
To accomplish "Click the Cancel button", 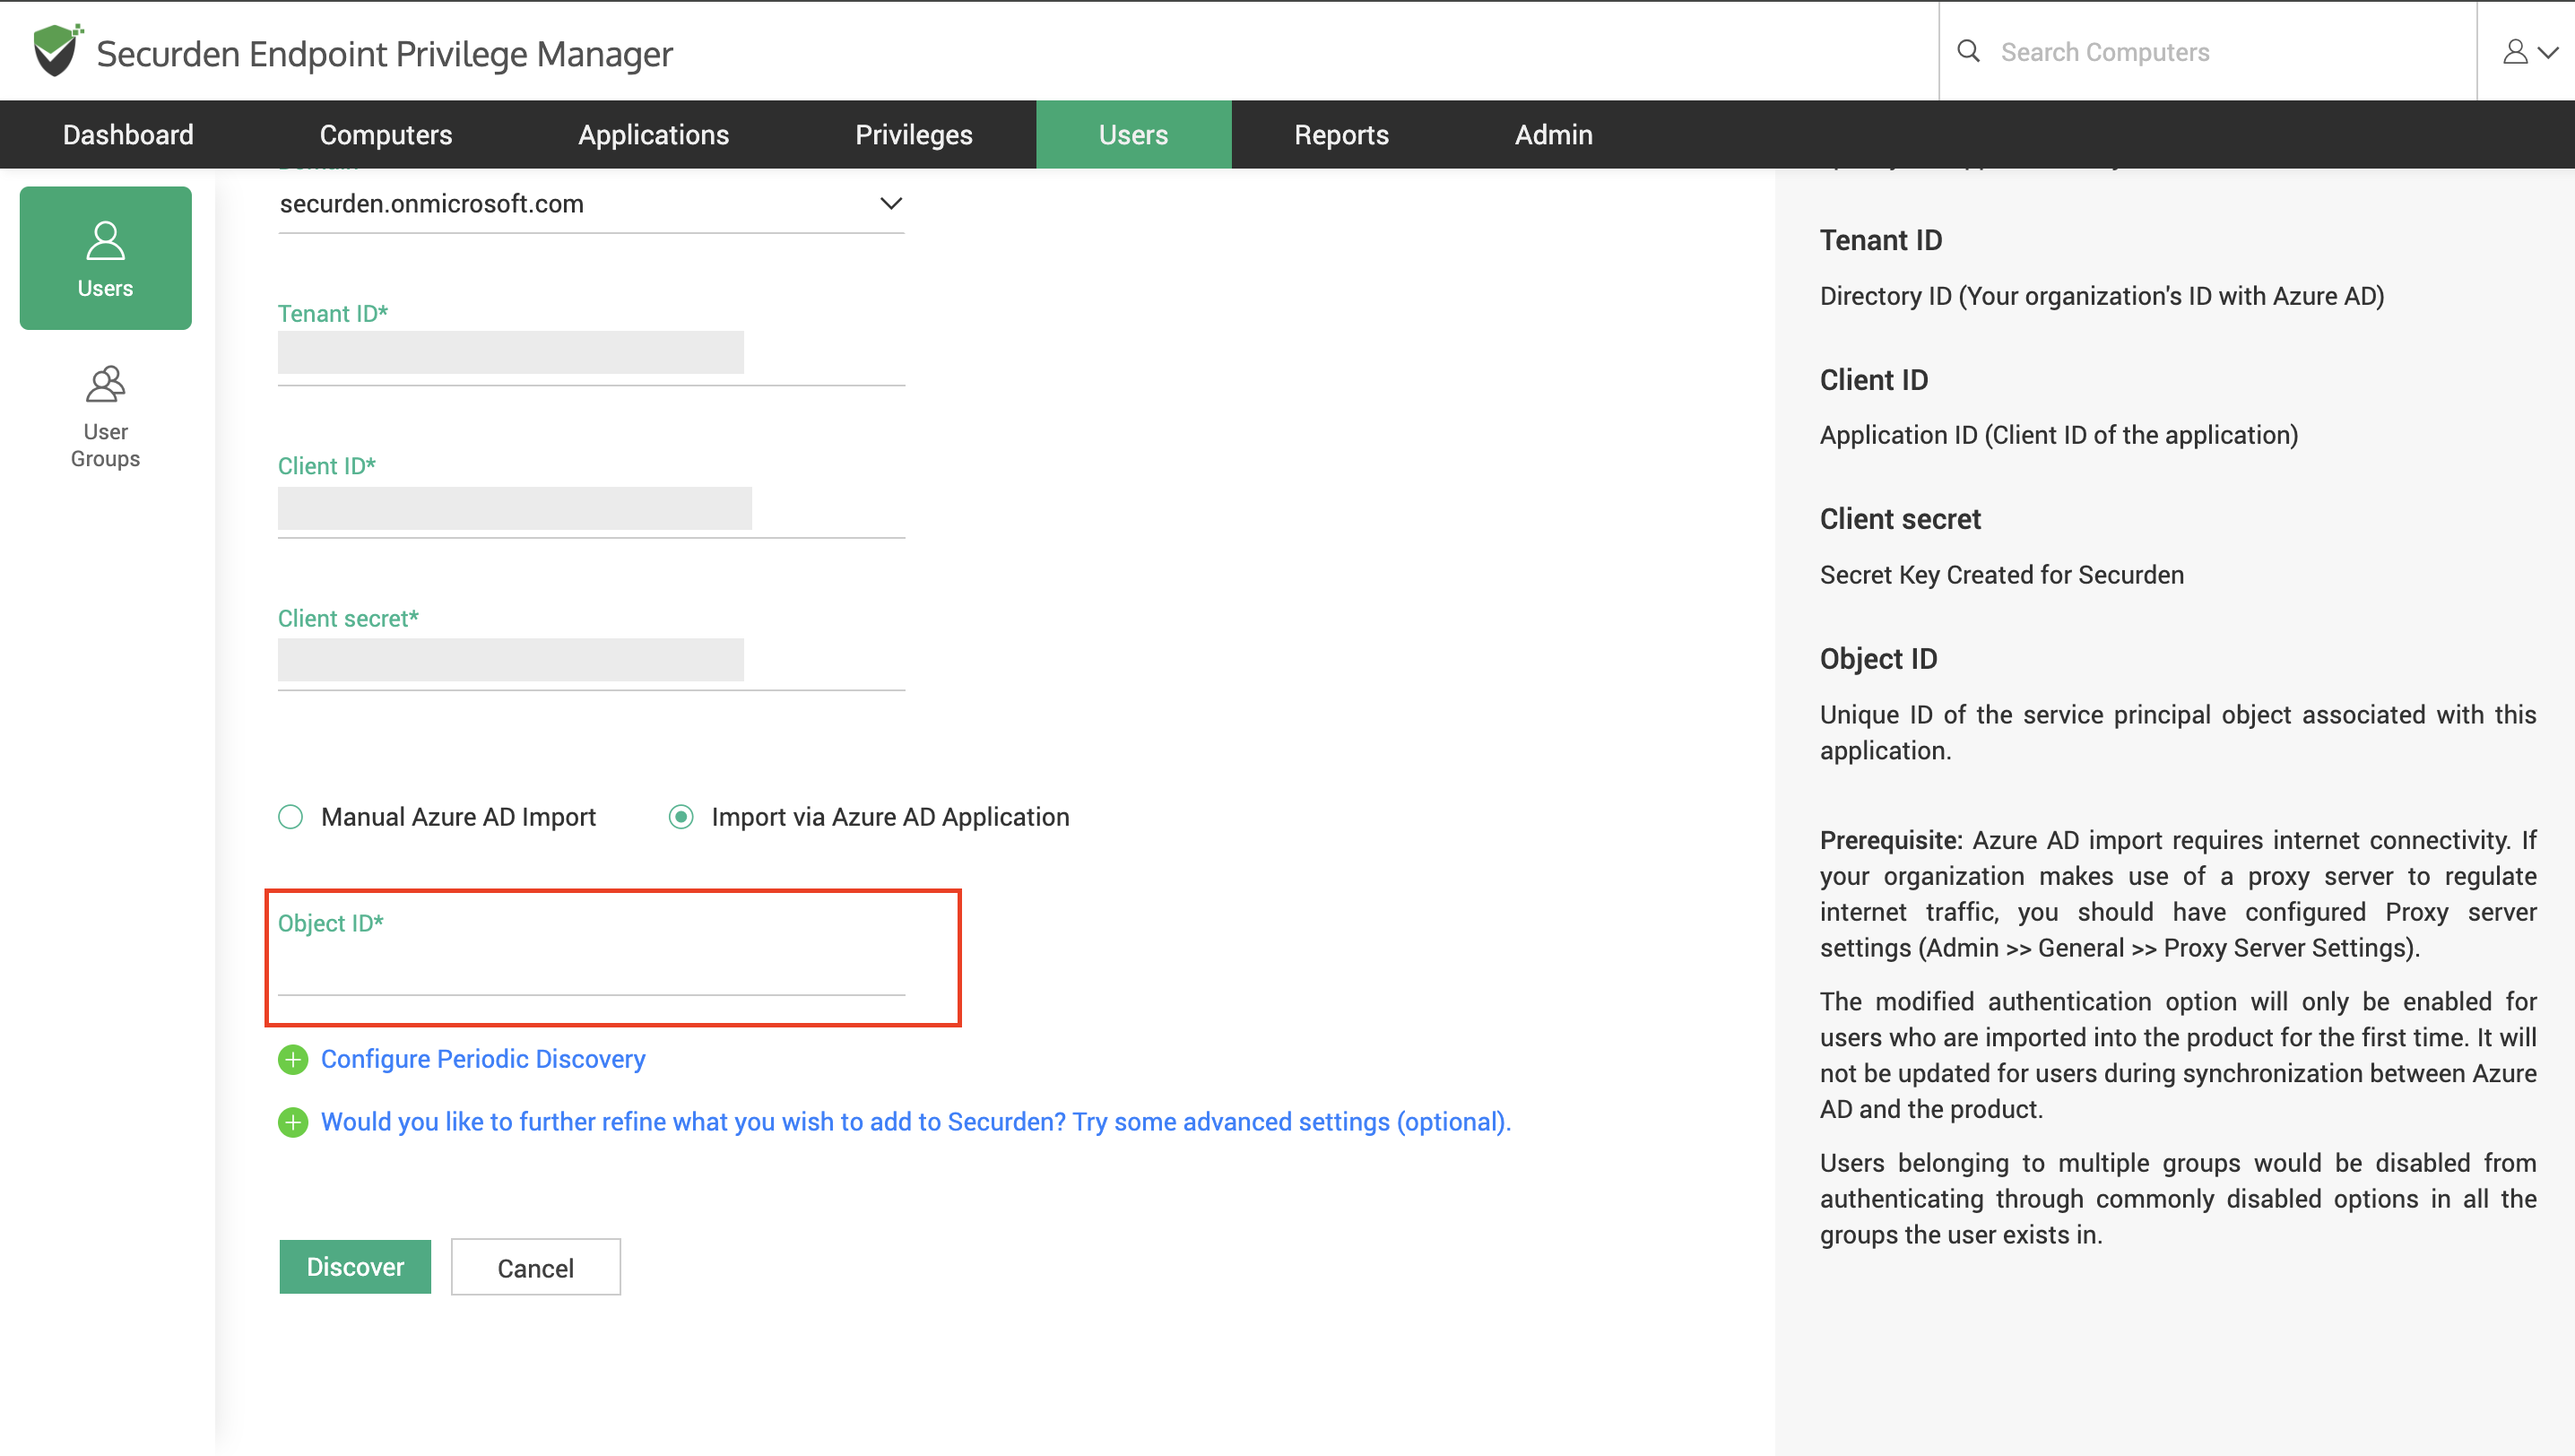I will [535, 1267].
